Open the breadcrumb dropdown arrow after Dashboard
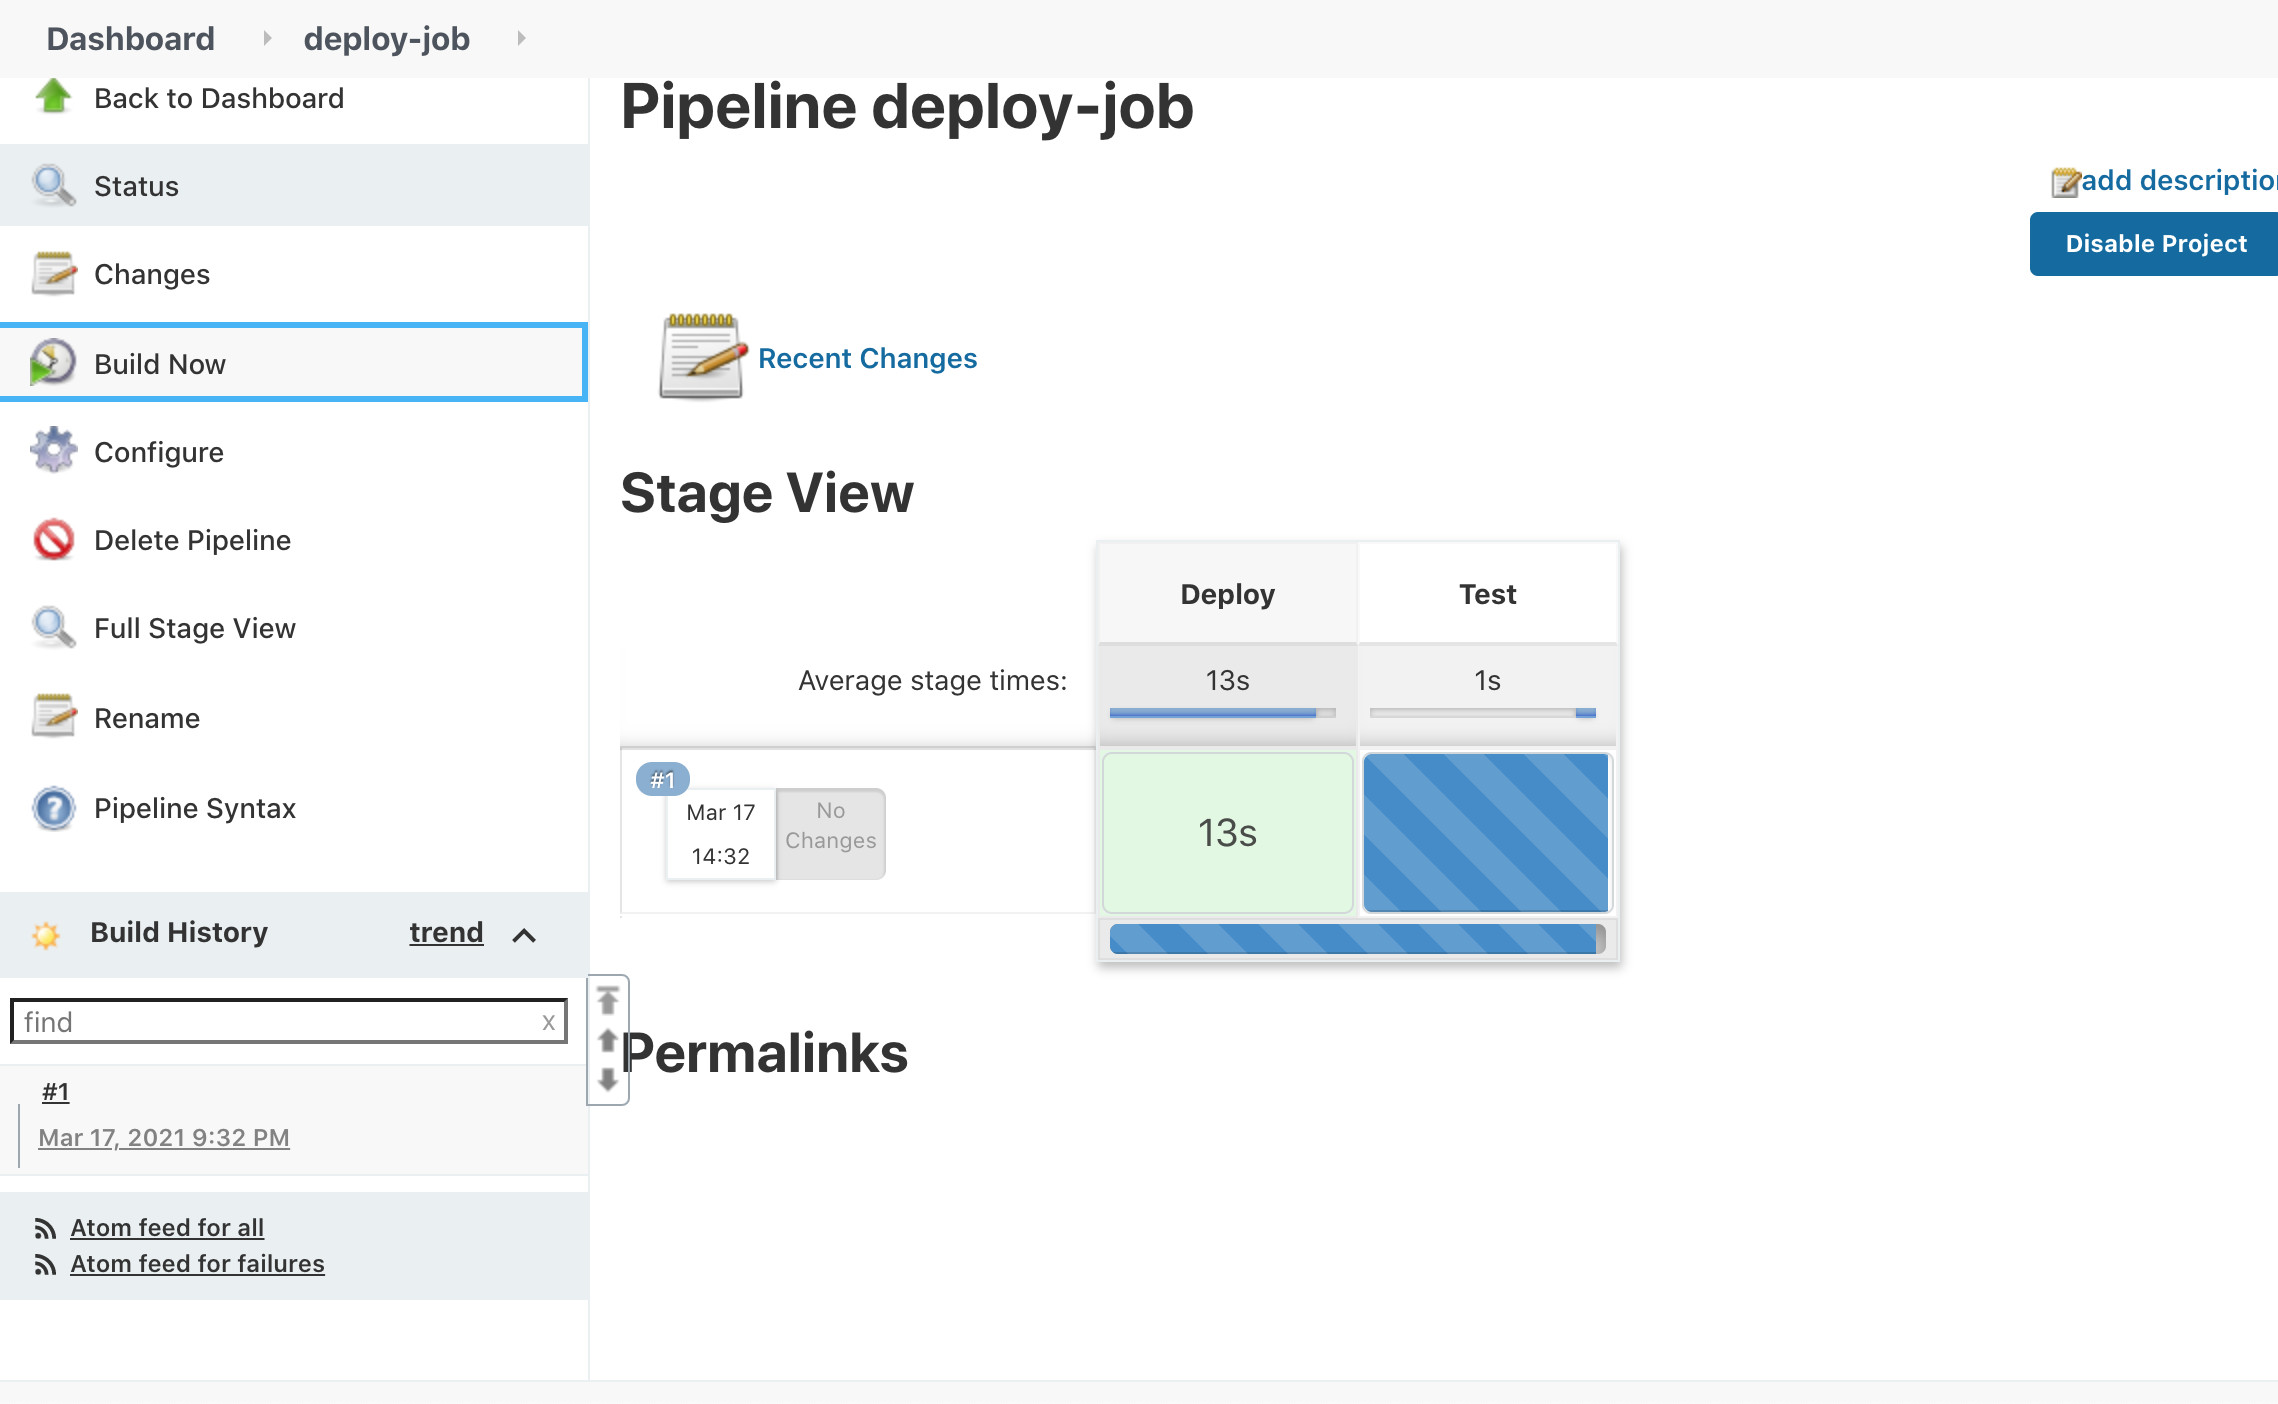The image size is (2278, 1404). point(266,38)
